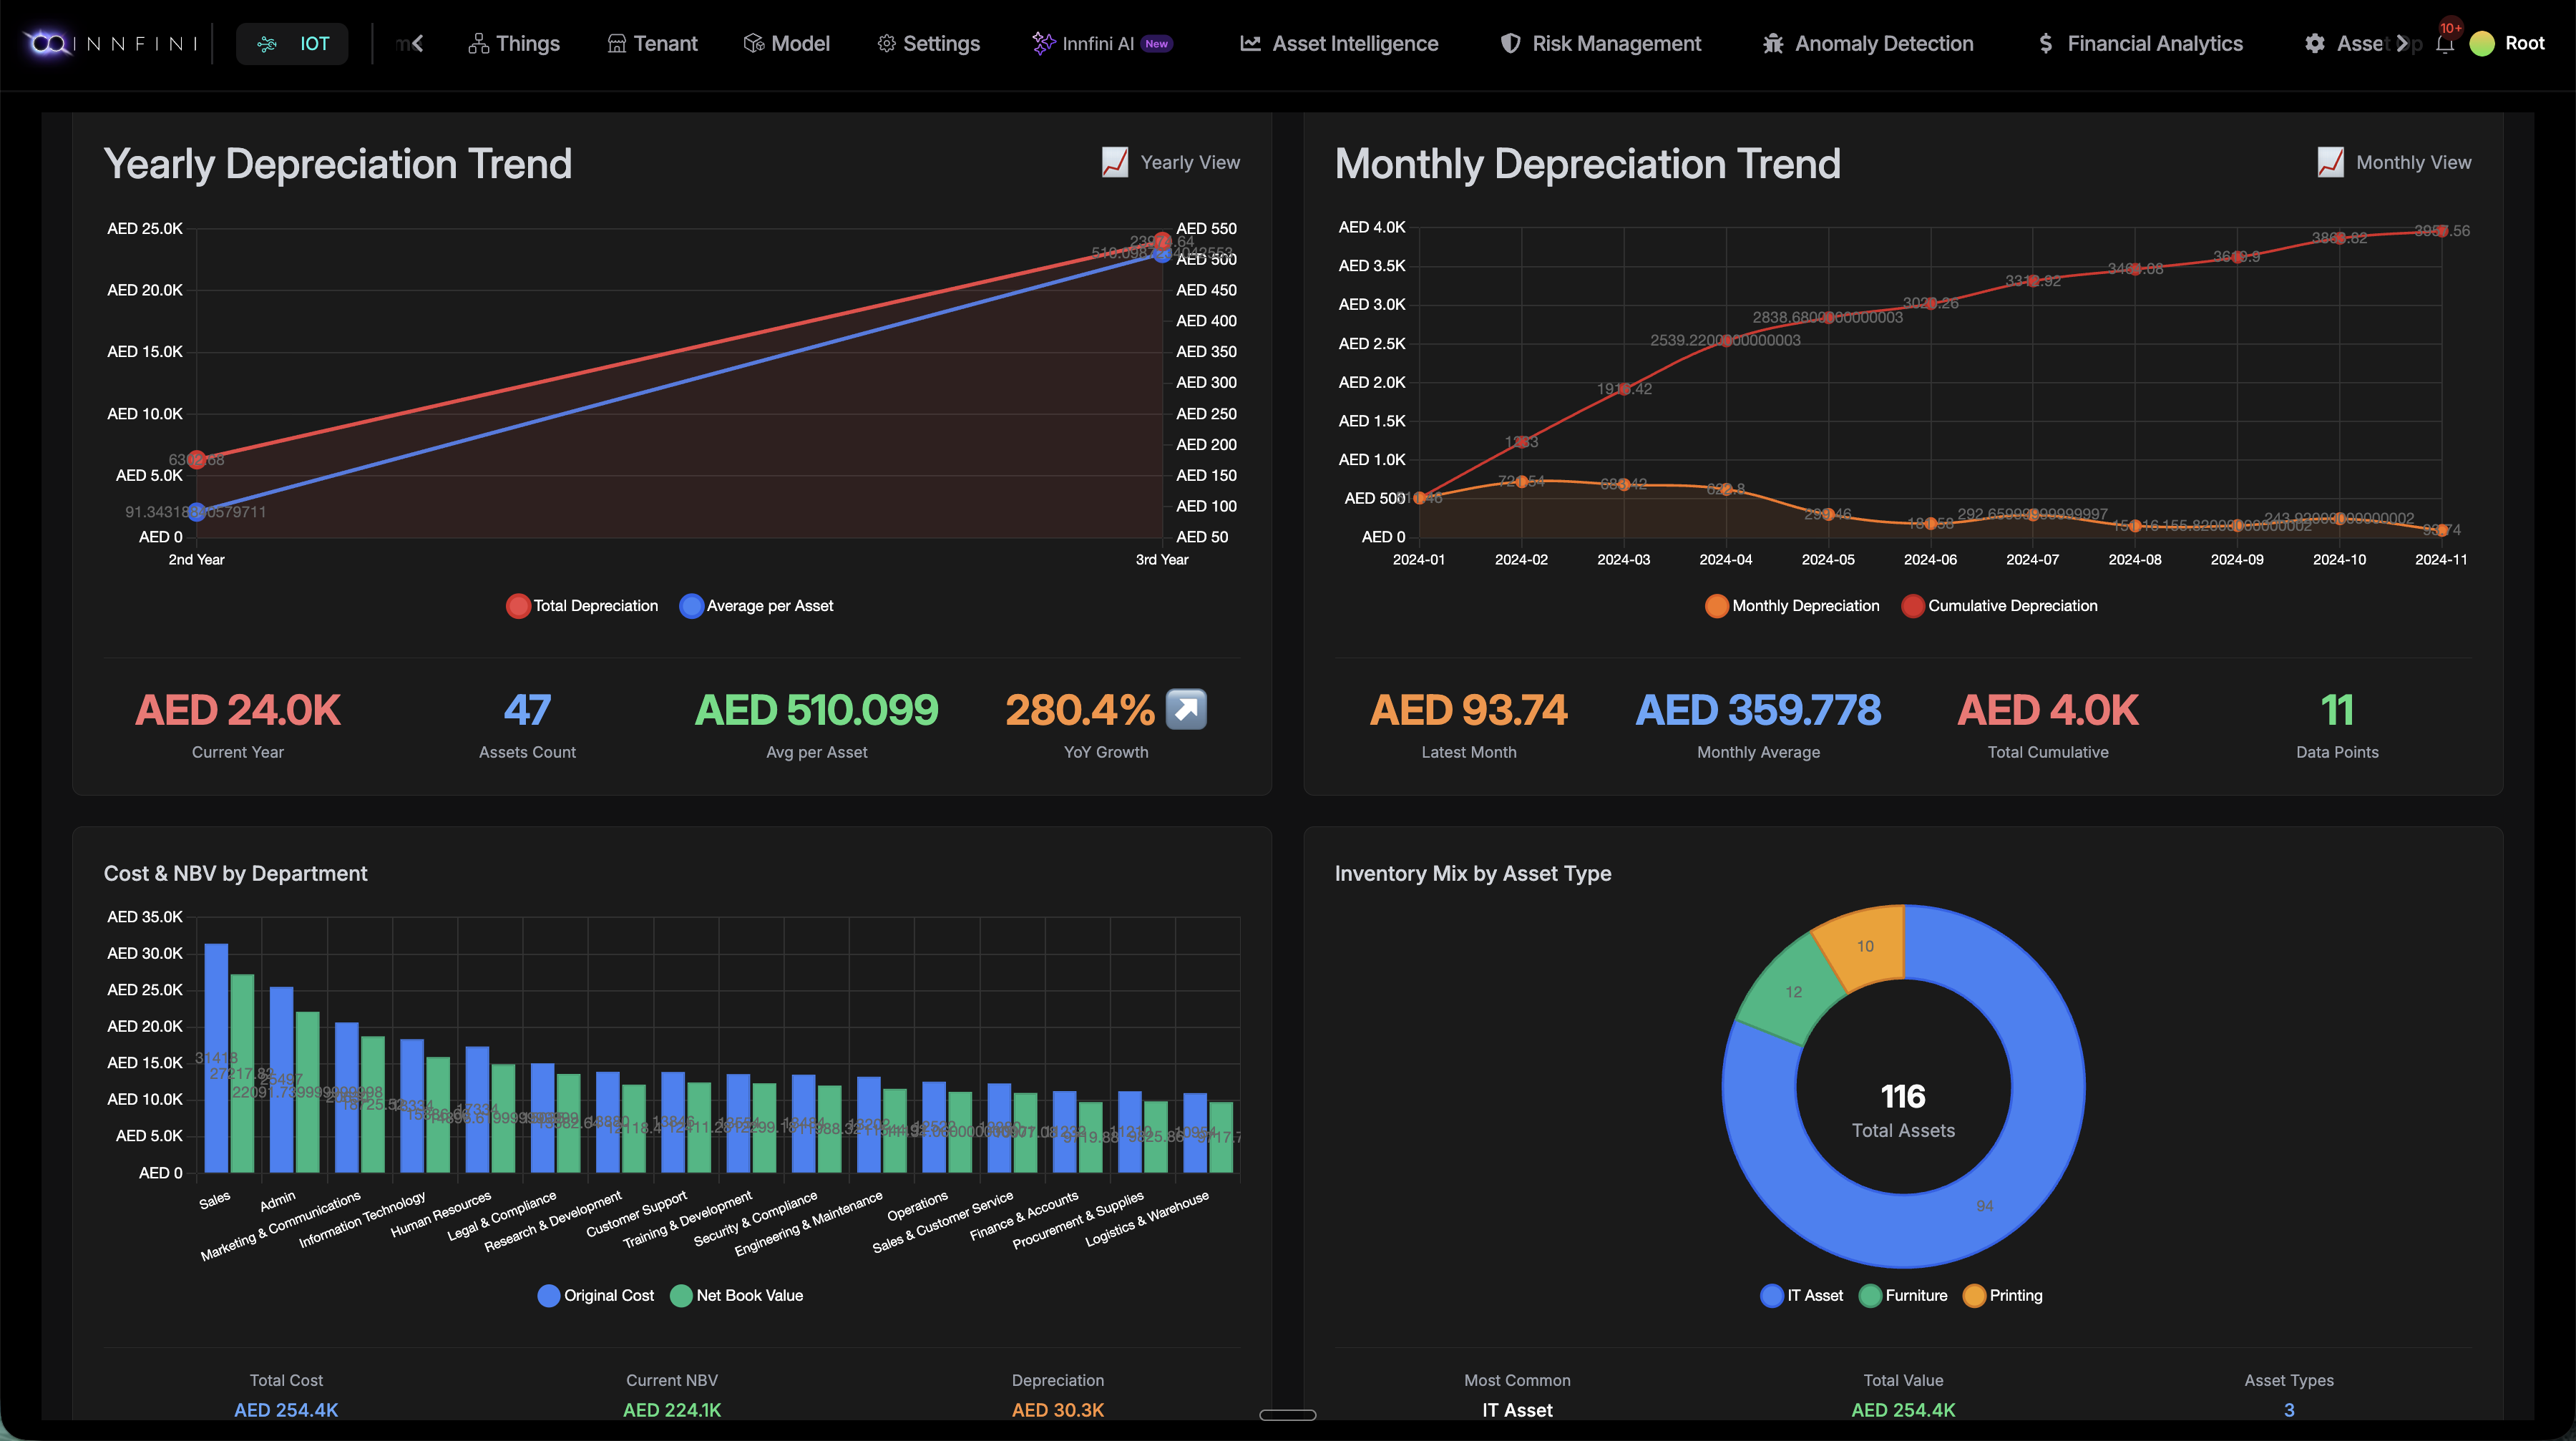
Task: Click the YoY Growth up-arrow icon
Action: point(1186,709)
